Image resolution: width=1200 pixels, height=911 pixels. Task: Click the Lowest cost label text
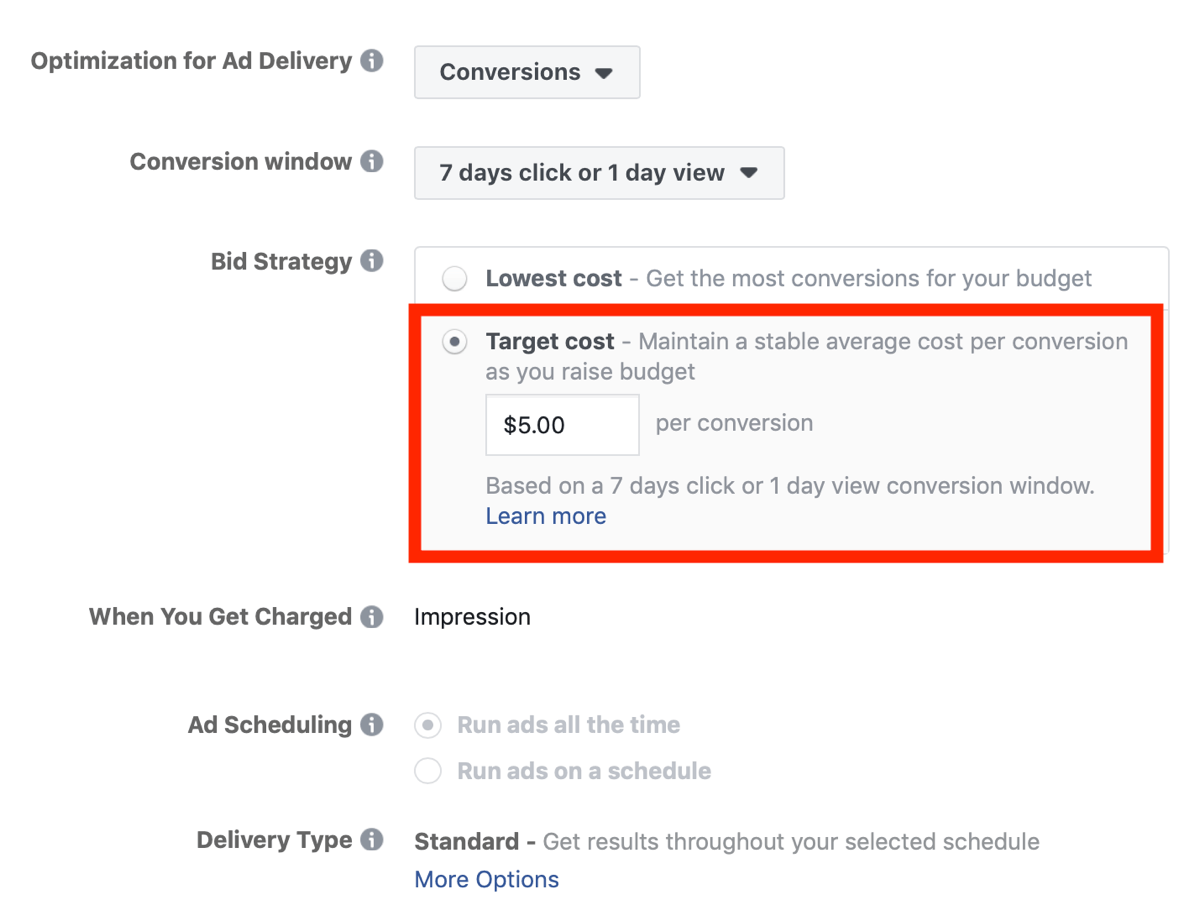click(x=554, y=279)
